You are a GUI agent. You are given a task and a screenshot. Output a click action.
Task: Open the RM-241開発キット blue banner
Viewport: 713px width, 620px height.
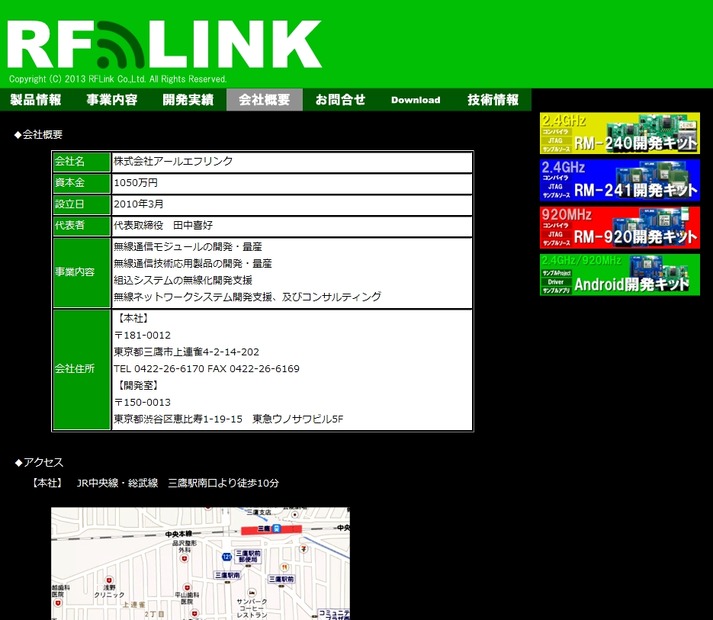pyautogui.click(x=620, y=180)
